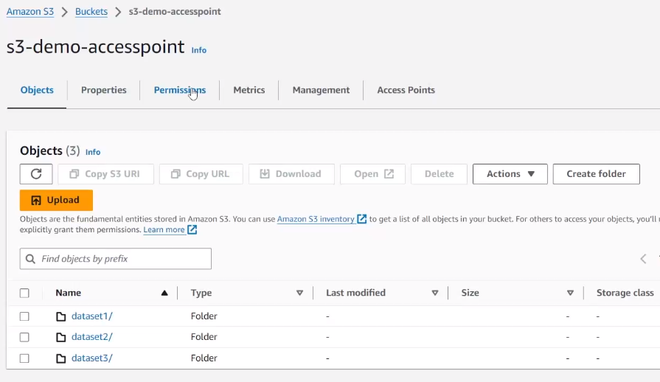Click folder icon of dataset3/

coord(61,358)
